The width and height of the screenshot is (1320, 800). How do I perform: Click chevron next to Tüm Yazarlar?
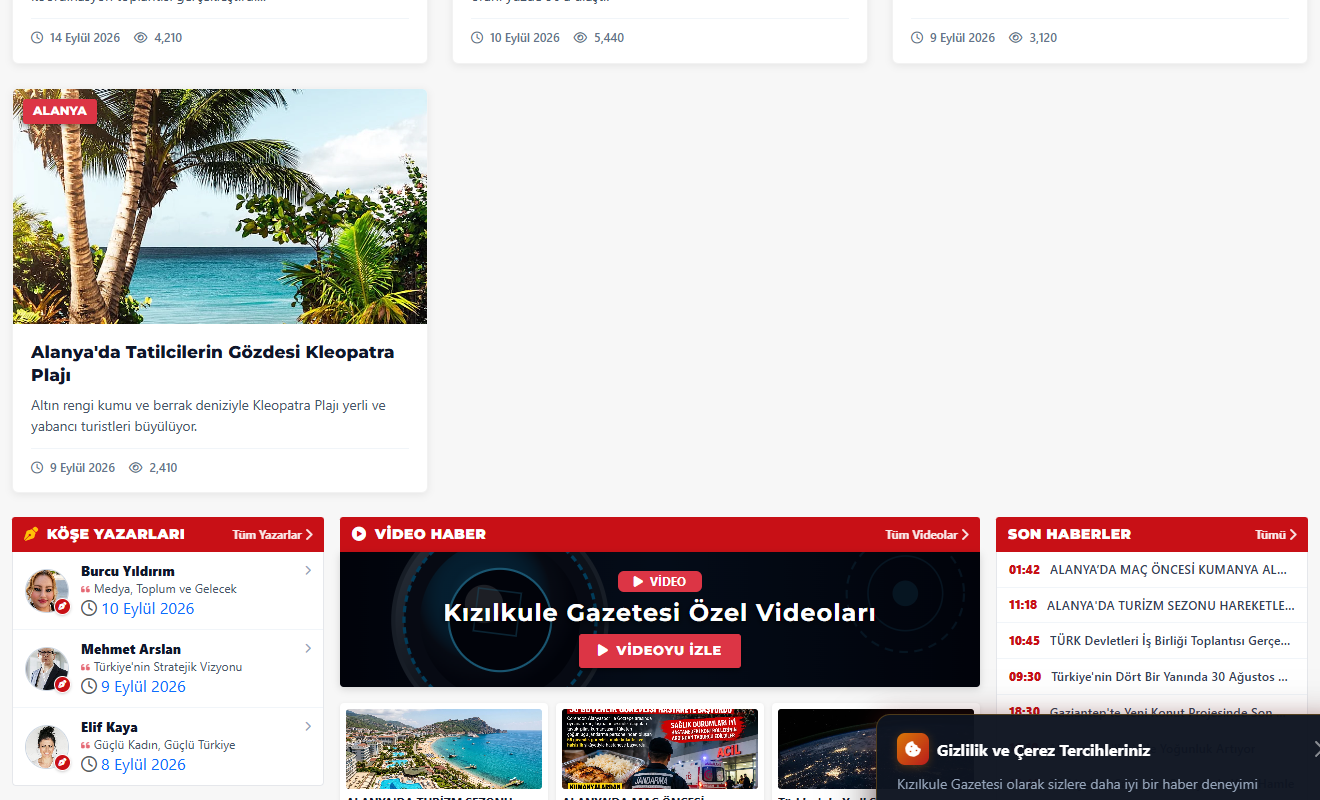[x=309, y=535]
